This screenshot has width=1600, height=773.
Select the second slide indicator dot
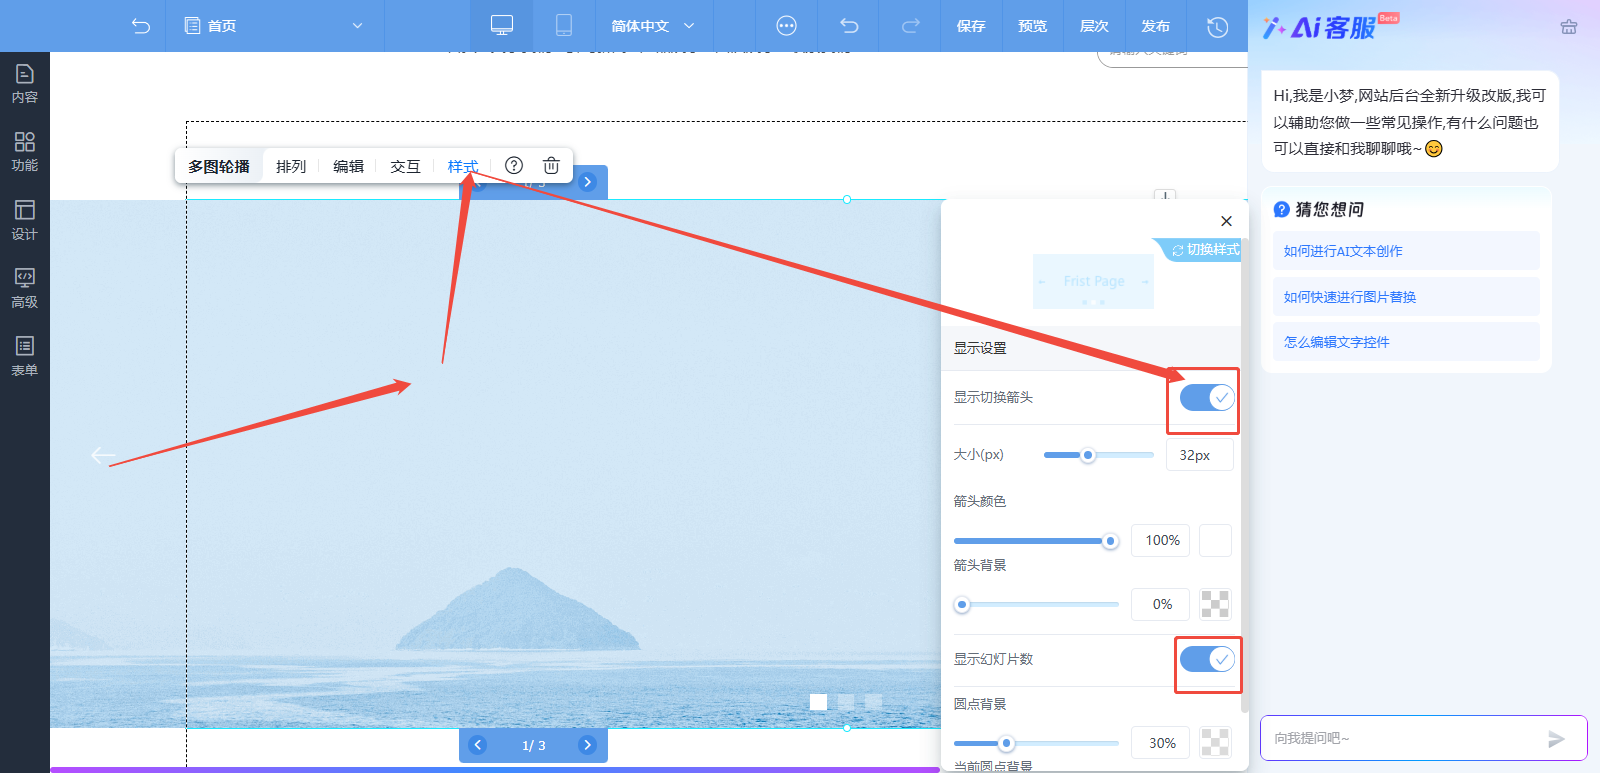pyautogui.click(x=846, y=702)
